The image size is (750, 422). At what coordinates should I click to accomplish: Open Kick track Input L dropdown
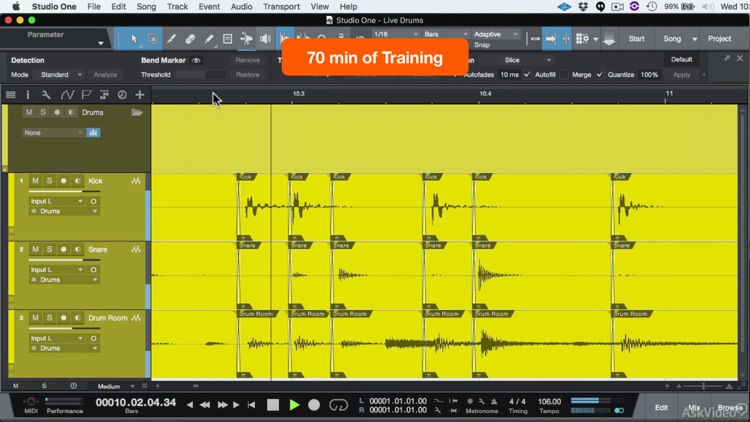coord(56,201)
